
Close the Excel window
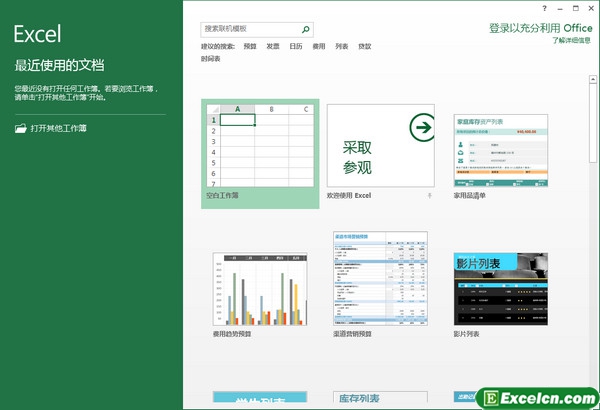[591, 8]
